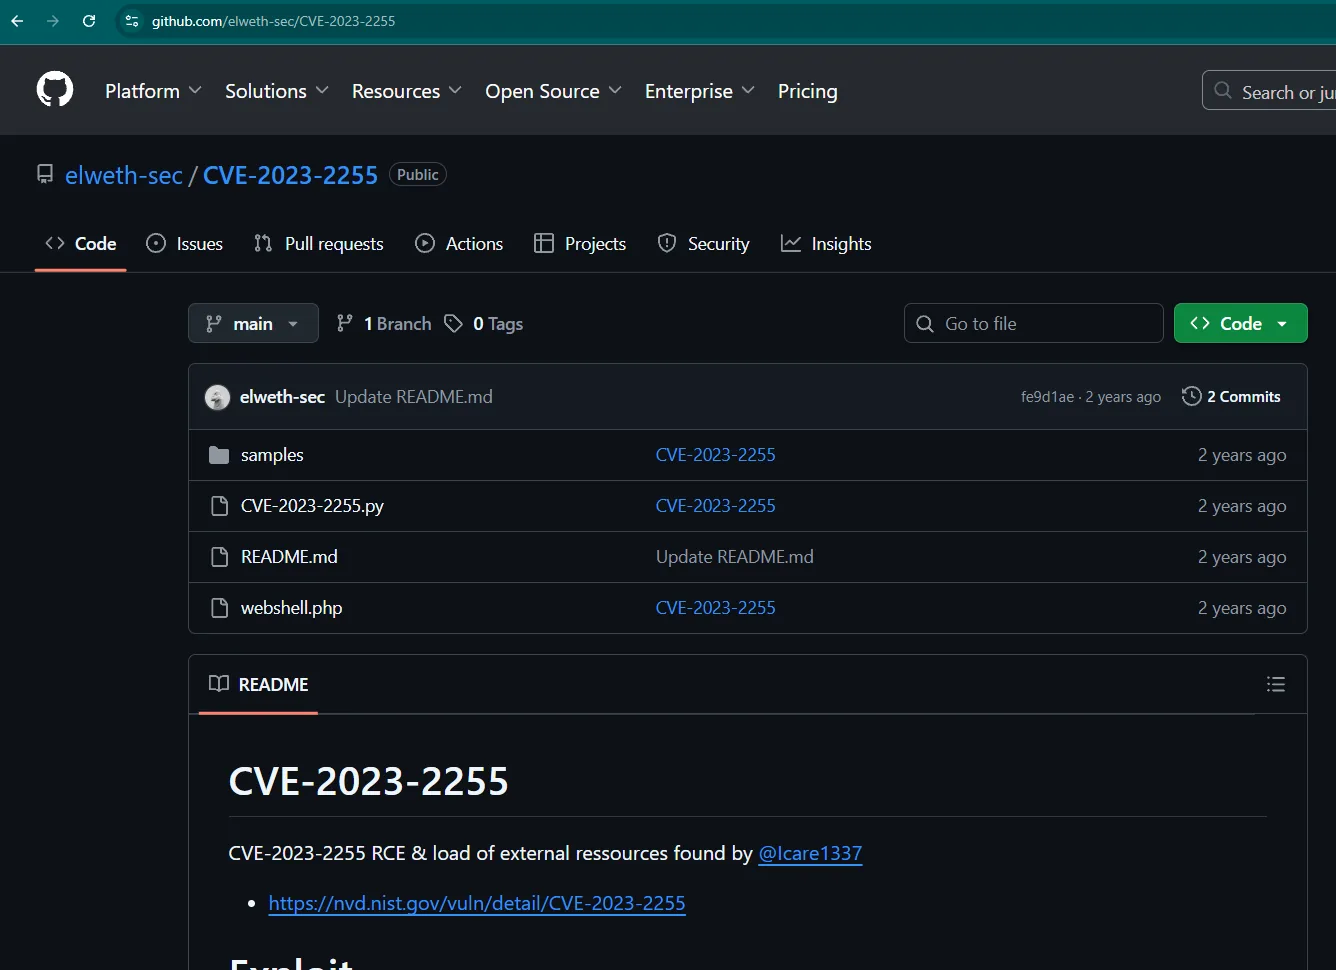The width and height of the screenshot is (1336, 970).
Task: Expand the Resources menu
Action: [x=406, y=91]
